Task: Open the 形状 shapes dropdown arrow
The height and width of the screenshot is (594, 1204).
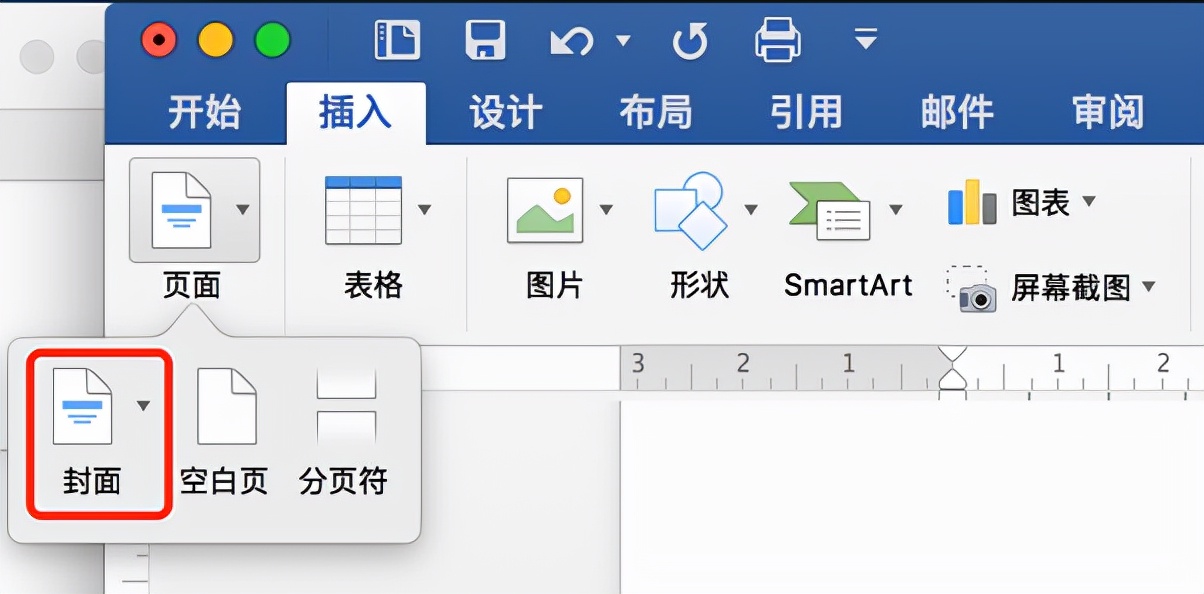Action: click(x=750, y=210)
